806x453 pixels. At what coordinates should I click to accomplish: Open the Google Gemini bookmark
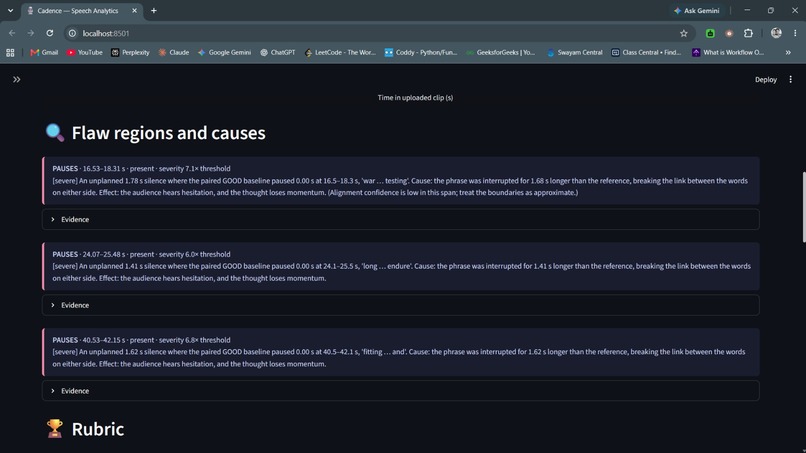[x=224, y=52]
